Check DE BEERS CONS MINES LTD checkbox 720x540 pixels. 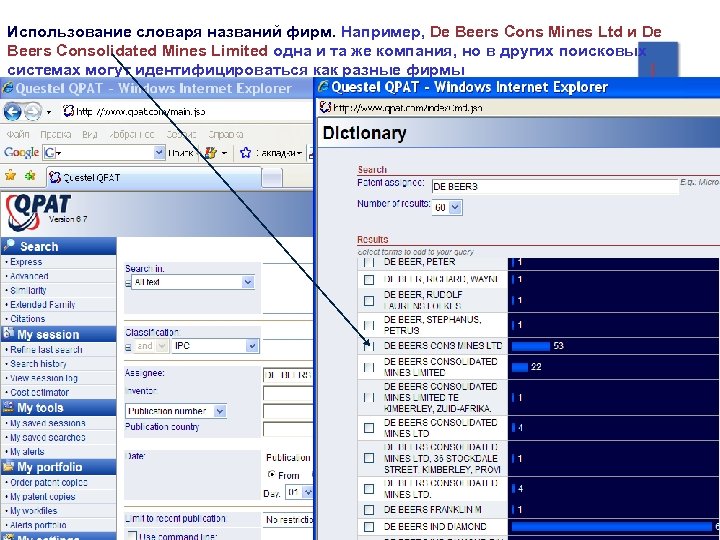[369, 346]
